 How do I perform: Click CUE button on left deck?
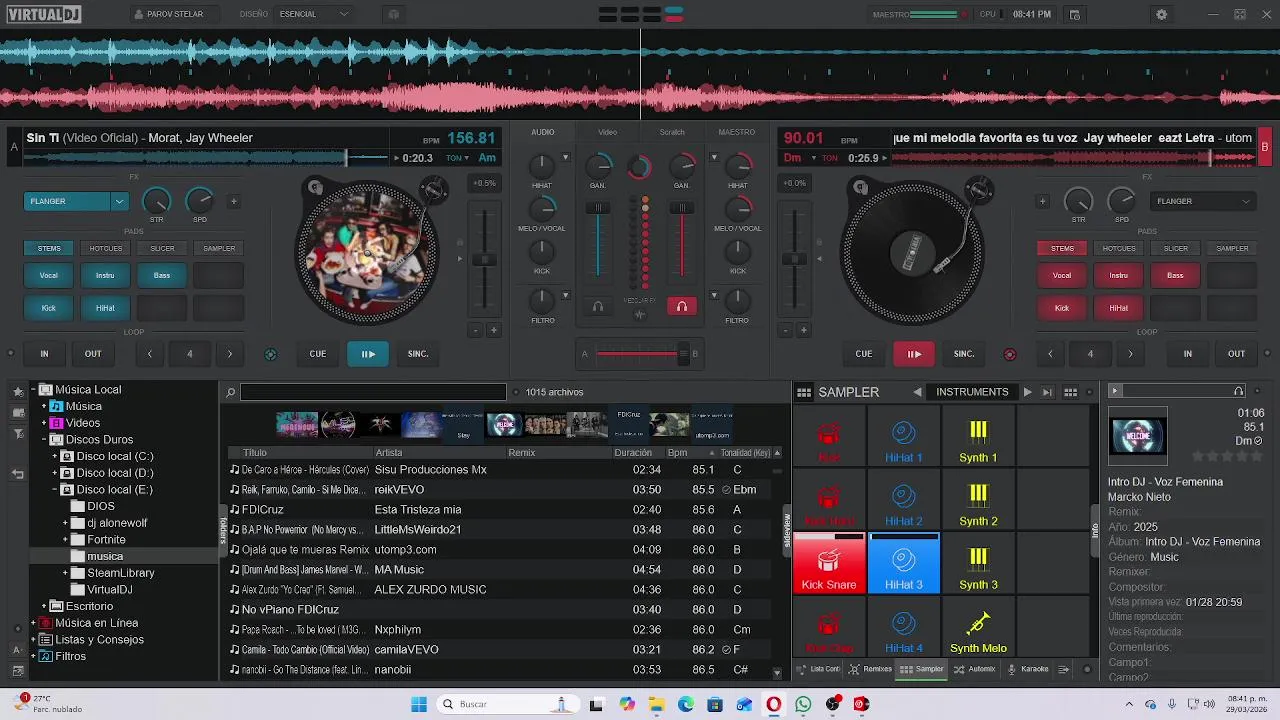coord(317,354)
